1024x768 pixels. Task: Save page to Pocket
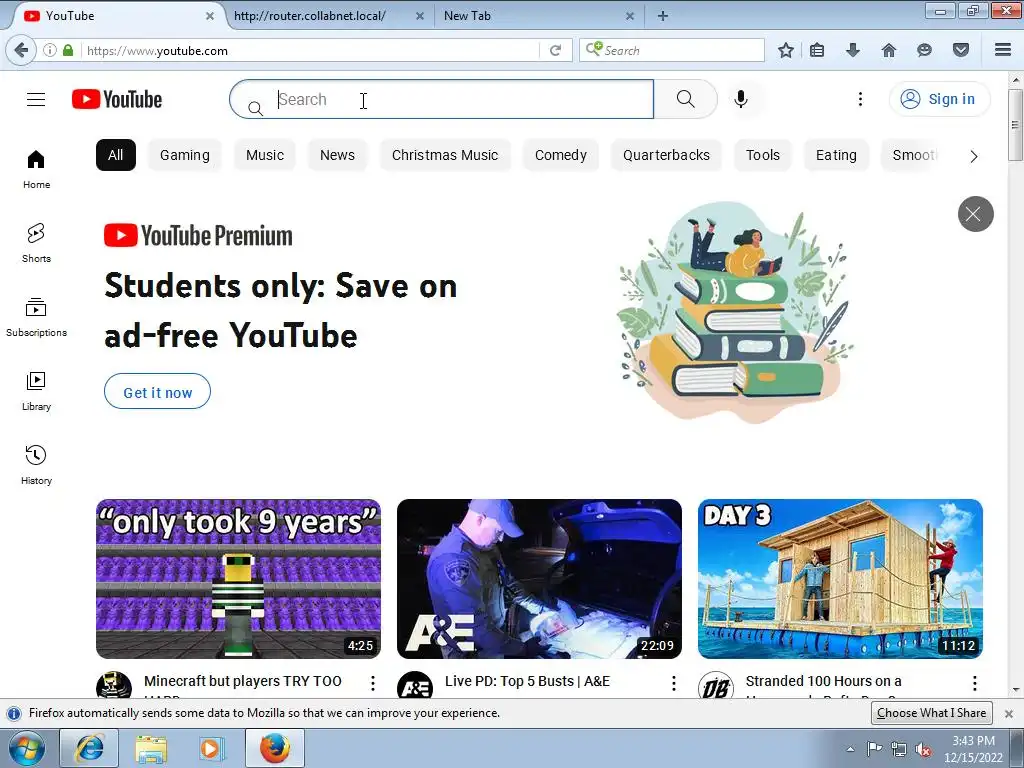click(961, 50)
